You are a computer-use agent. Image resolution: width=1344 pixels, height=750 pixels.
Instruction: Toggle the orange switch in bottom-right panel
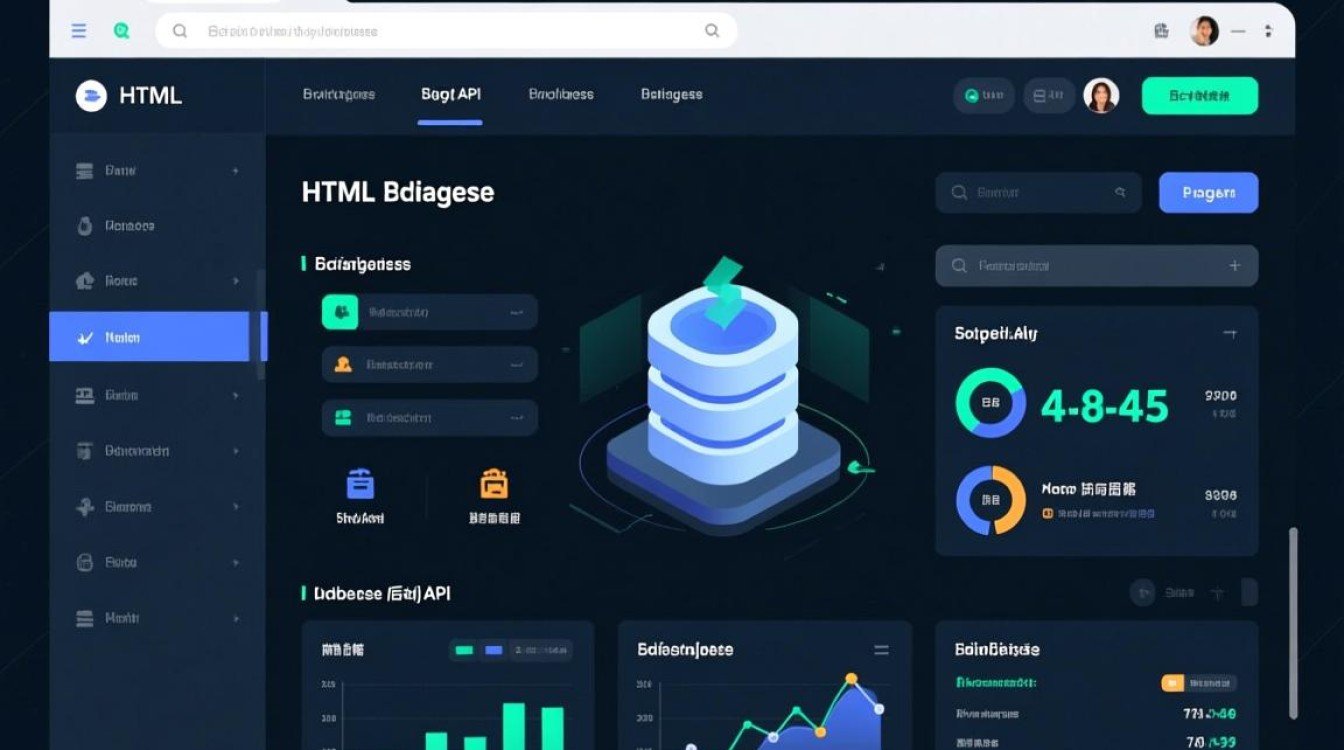click(x=1173, y=683)
